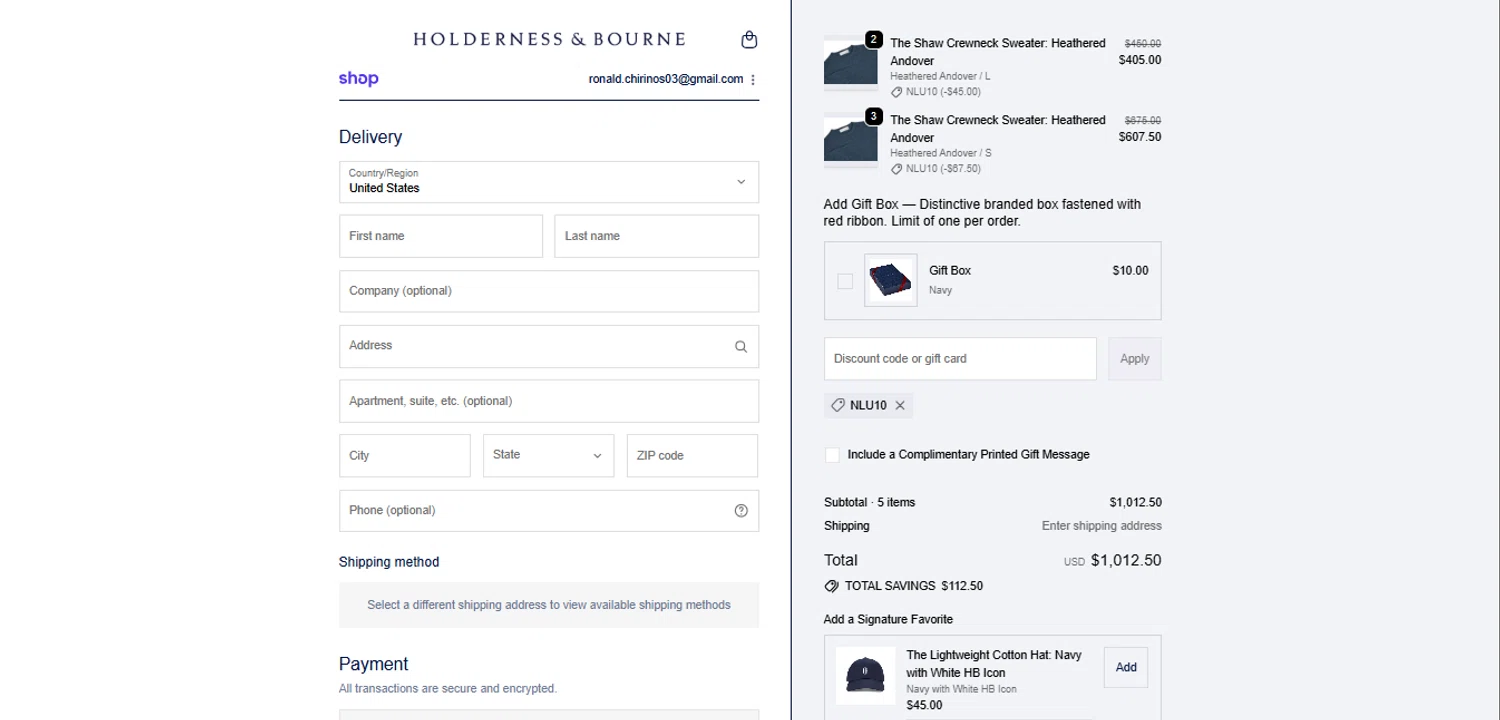This screenshot has width=1500, height=720.
Task: Click the quantity 2 badge on sweater
Action: point(874,39)
